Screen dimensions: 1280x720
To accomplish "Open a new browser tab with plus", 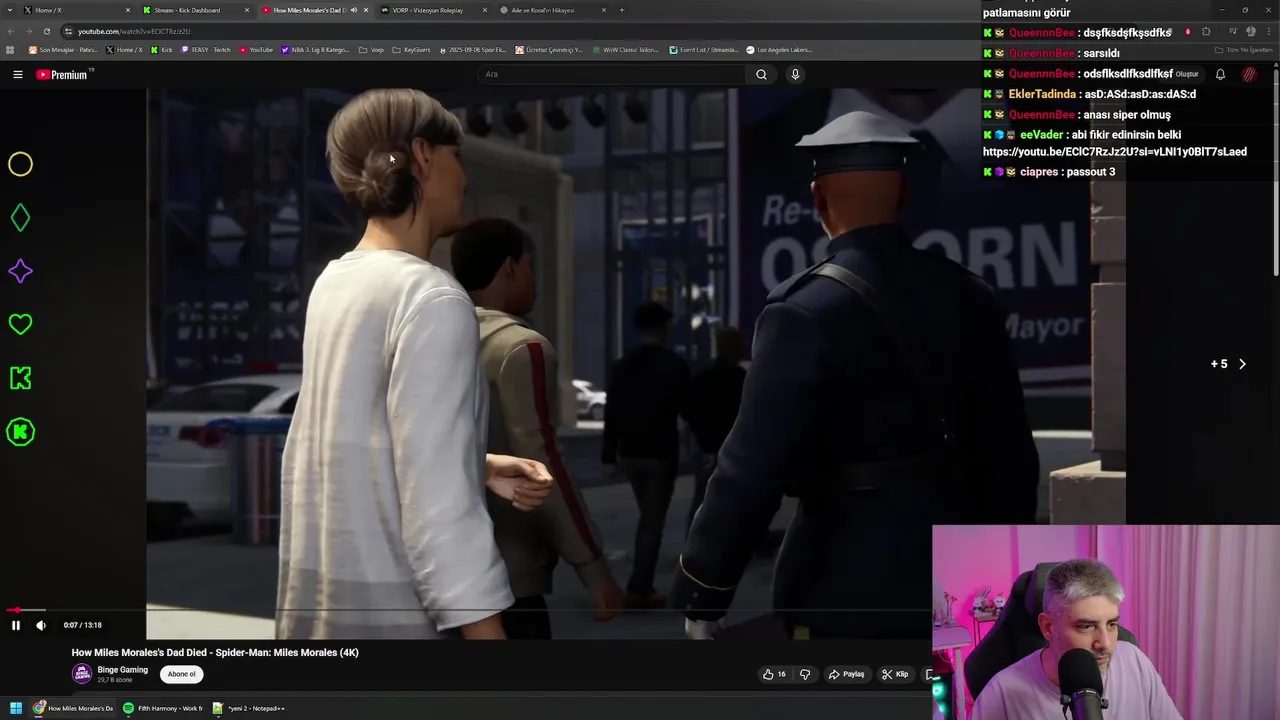I will [622, 10].
